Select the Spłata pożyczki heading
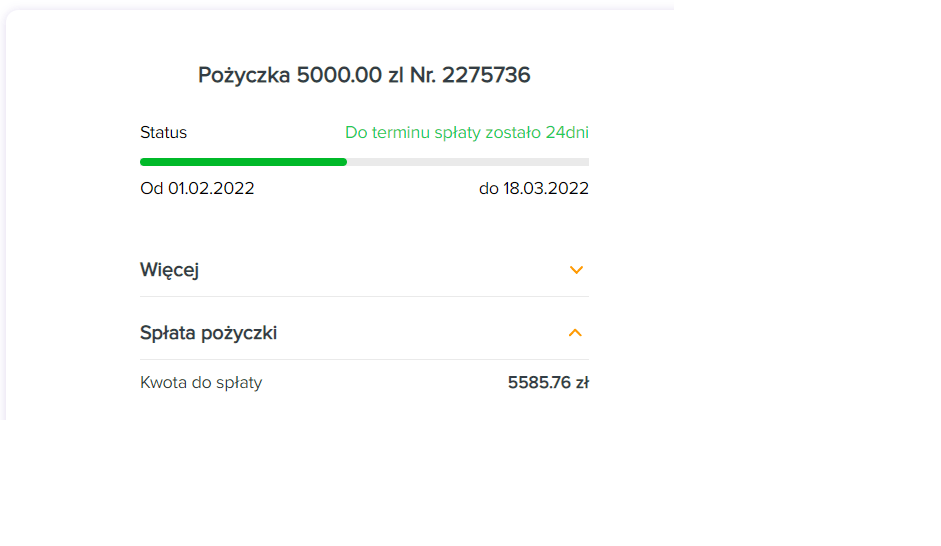This screenshot has width=941, height=546. tap(208, 333)
